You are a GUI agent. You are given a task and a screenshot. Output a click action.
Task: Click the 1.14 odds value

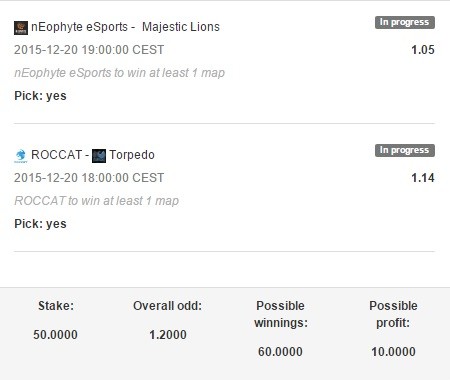point(423,178)
